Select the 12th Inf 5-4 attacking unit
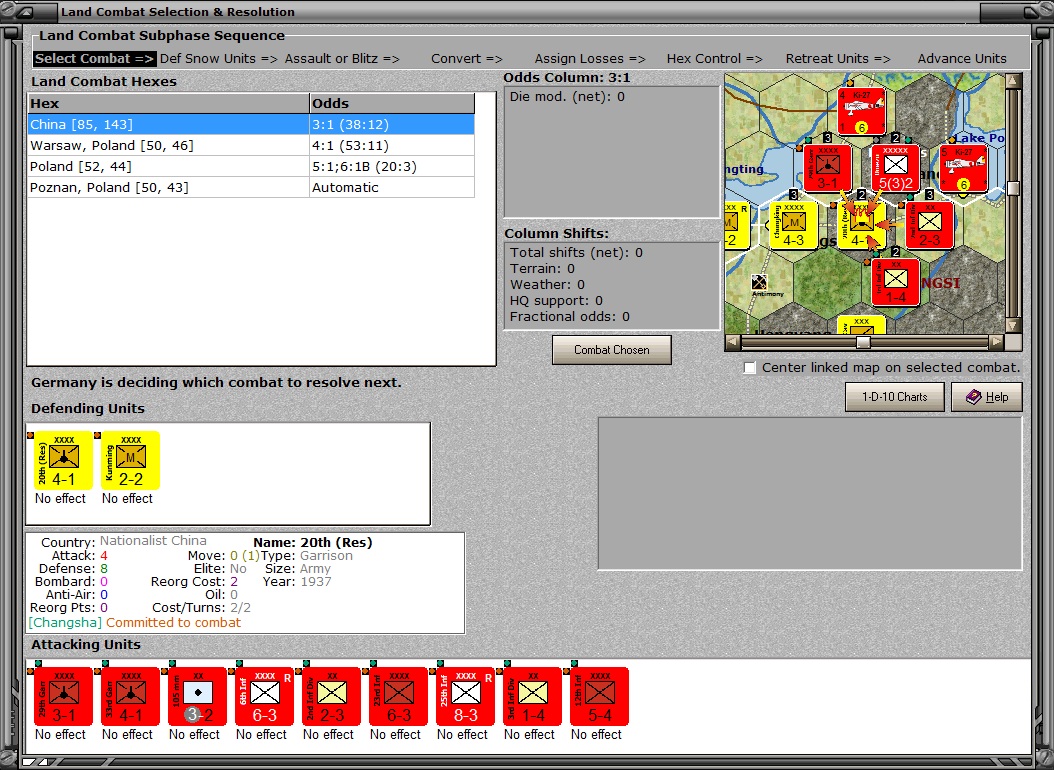This screenshot has width=1054, height=770. pyautogui.click(x=600, y=697)
